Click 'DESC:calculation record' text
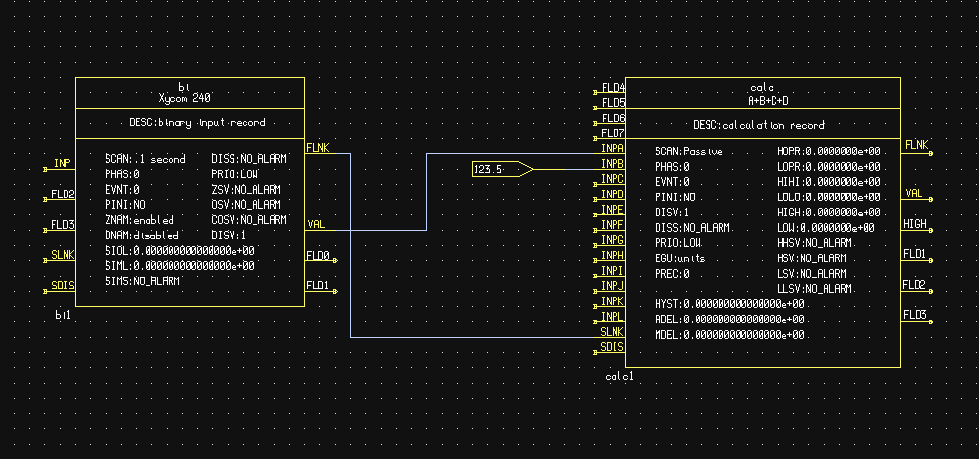979x459 pixels. click(759, 126)
